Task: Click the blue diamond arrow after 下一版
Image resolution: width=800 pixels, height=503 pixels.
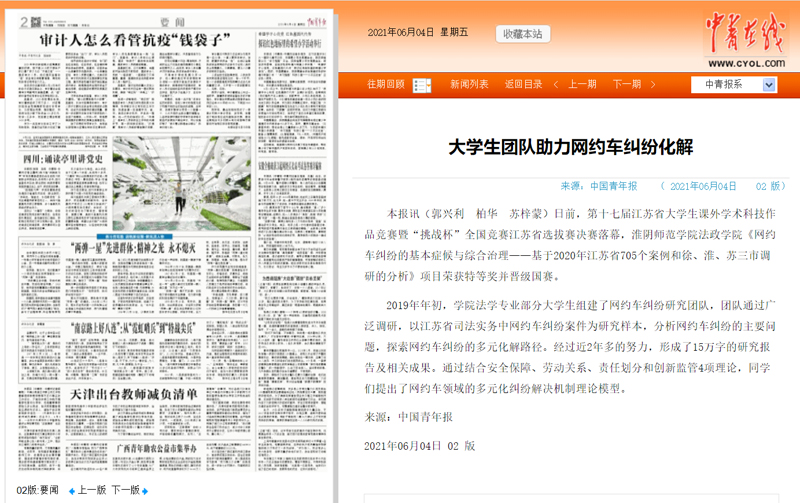Action: 145,491
